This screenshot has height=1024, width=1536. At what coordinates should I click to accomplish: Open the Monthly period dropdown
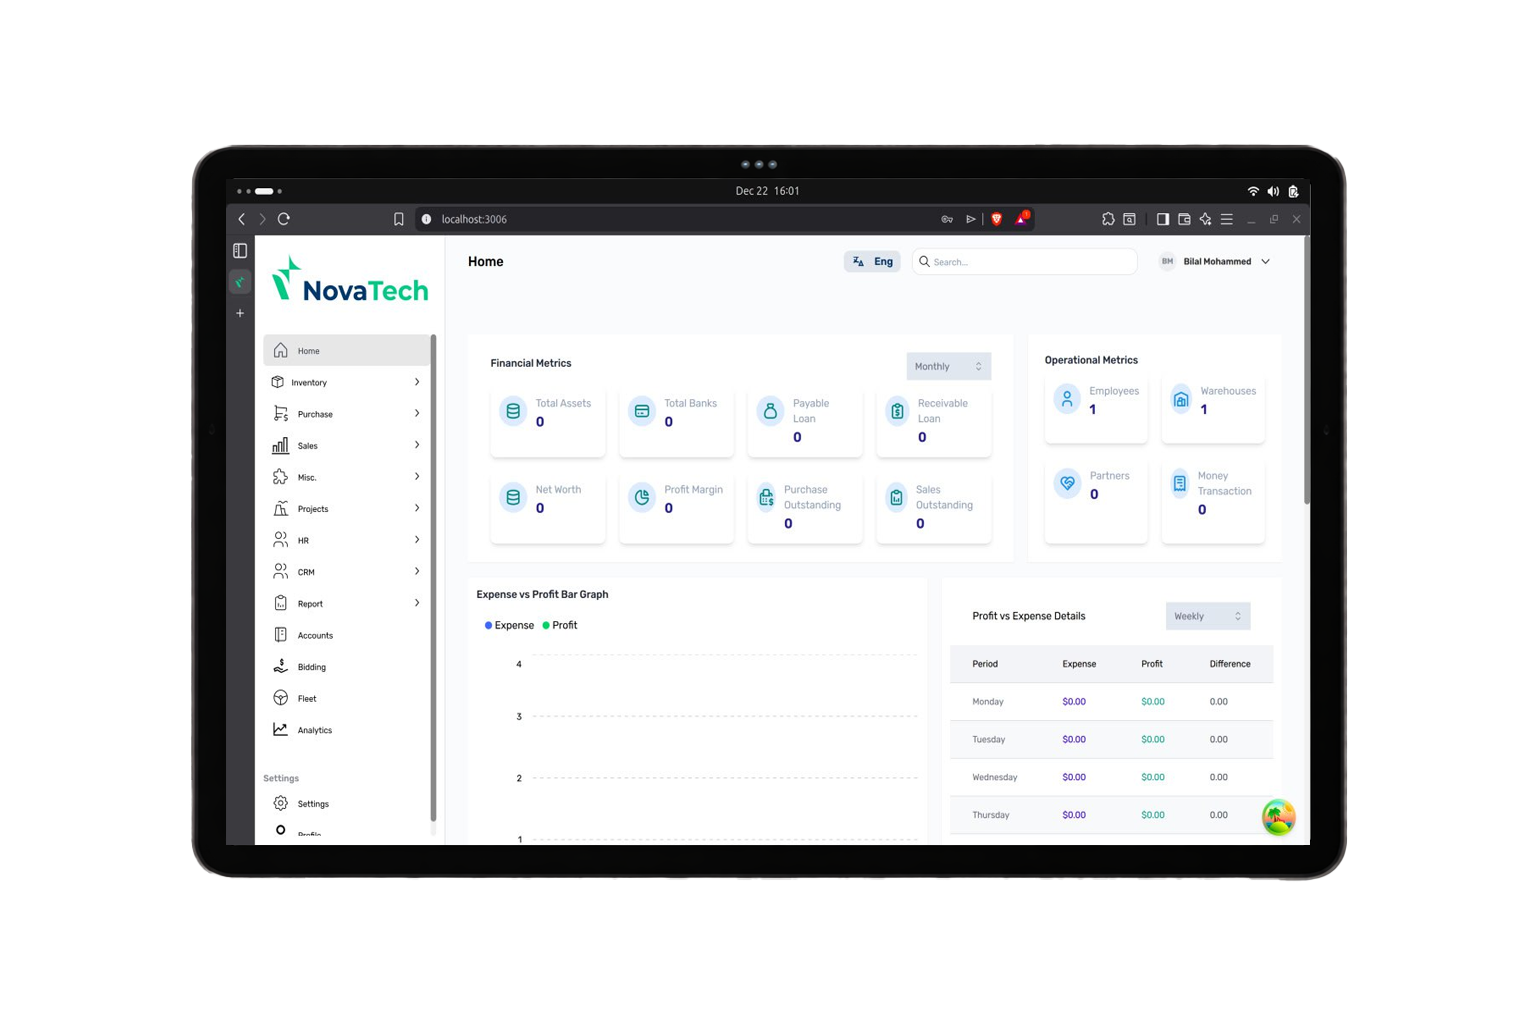click(x=948, y=366)
